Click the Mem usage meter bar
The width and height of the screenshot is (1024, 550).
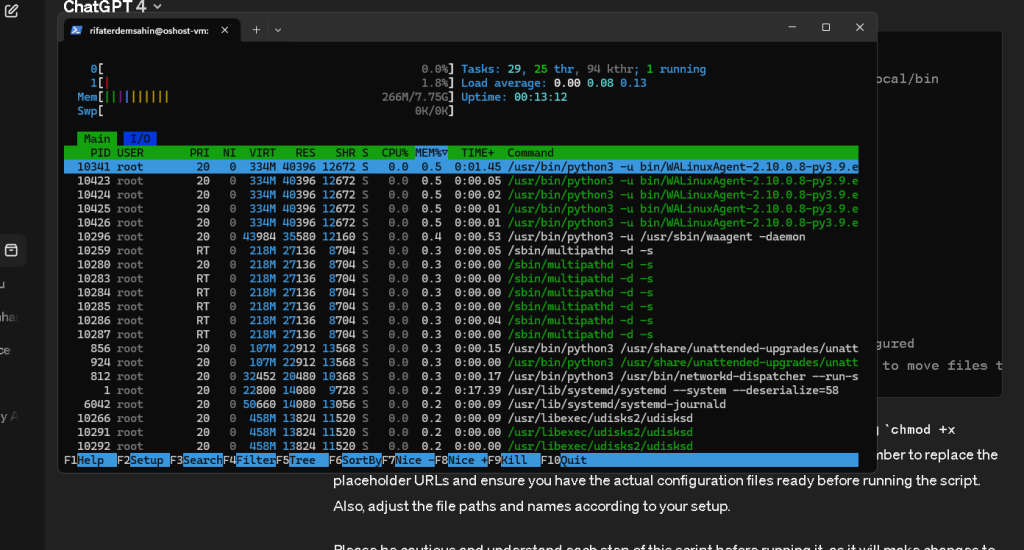point(265,97)
